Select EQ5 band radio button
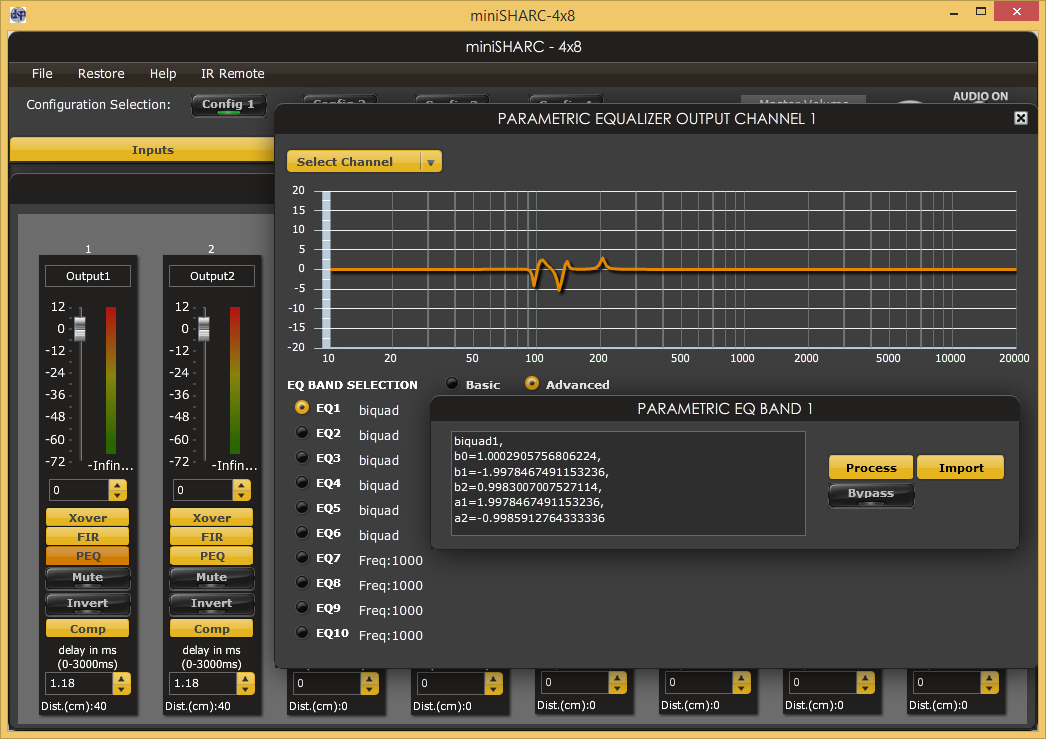The height and width of the screenshot is (739, 1046). (302, 508)
